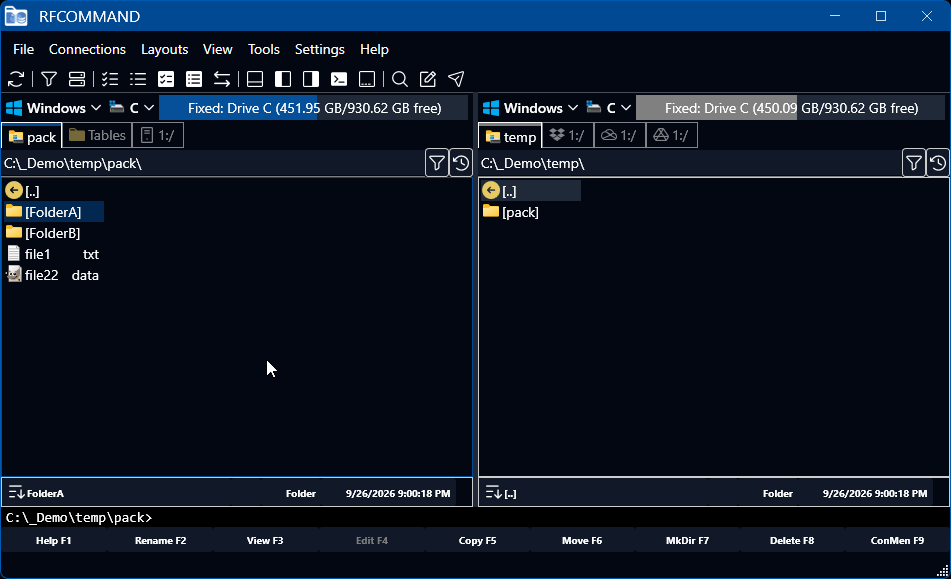Click the ConMen F9 button

898,540
